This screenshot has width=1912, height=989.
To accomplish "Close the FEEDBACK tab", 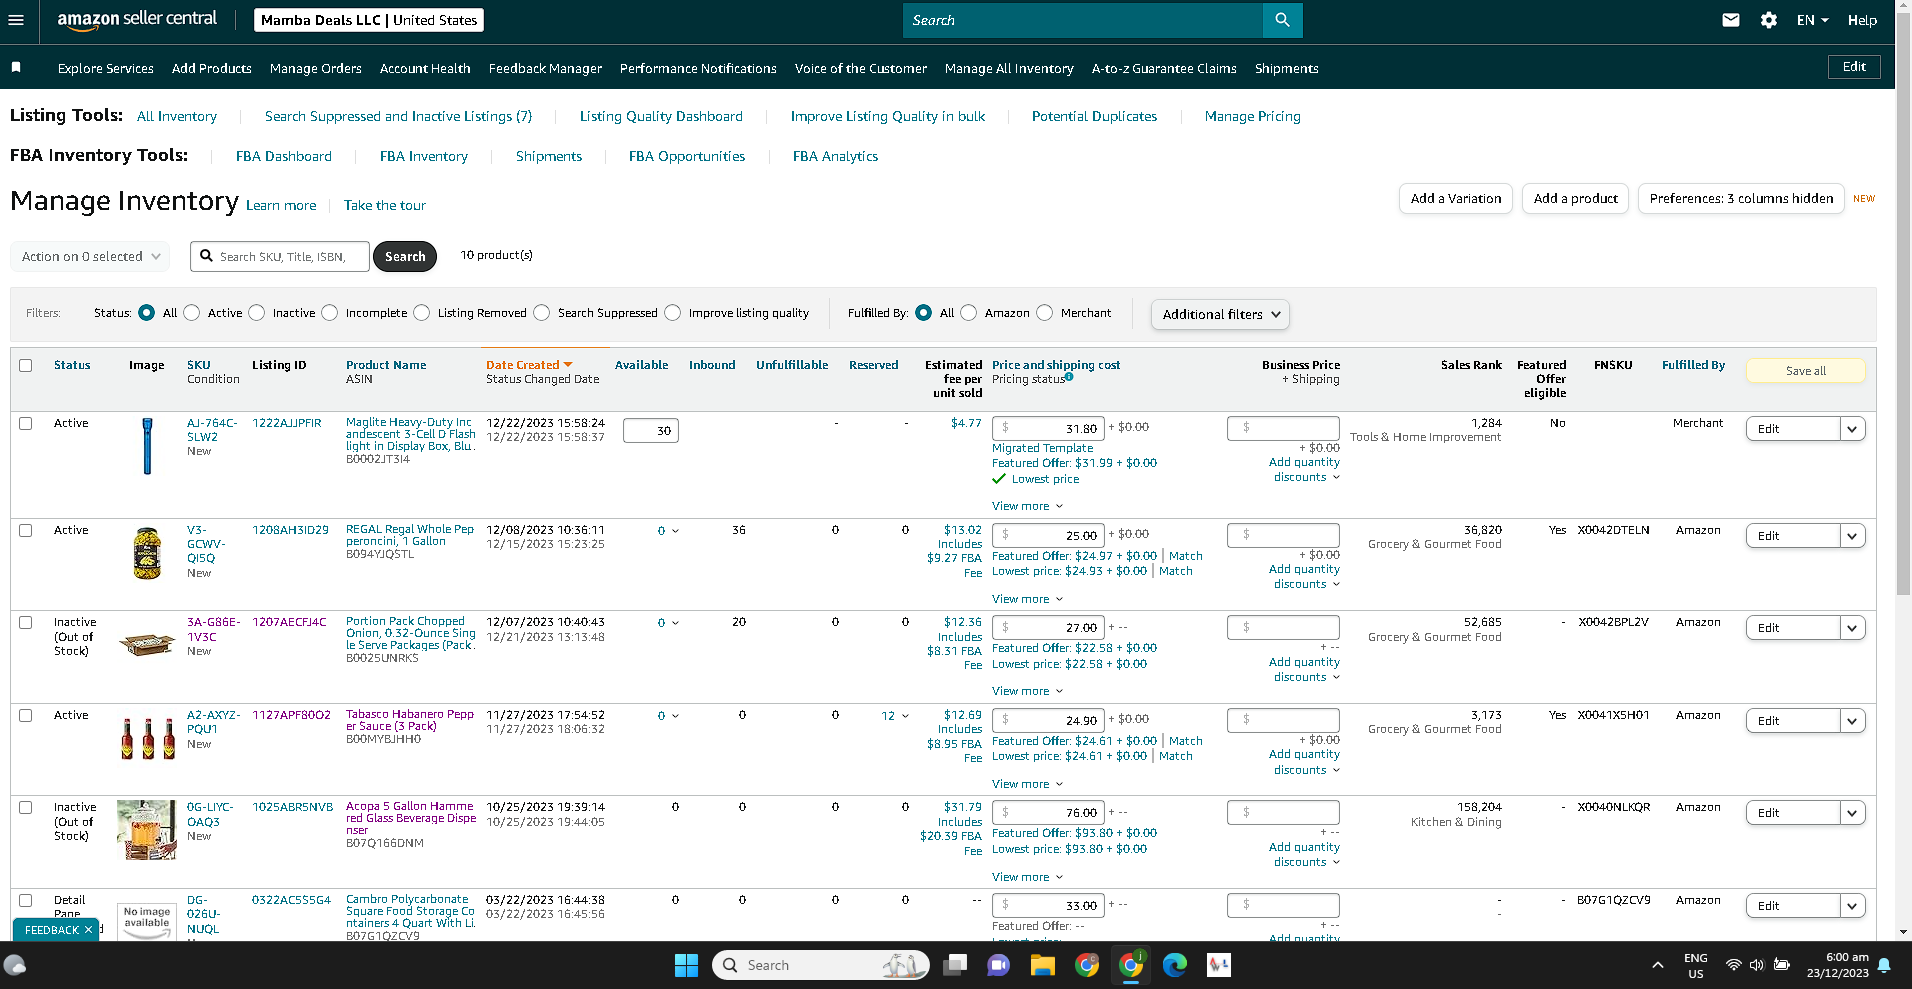I will click(x=88, y=930).
